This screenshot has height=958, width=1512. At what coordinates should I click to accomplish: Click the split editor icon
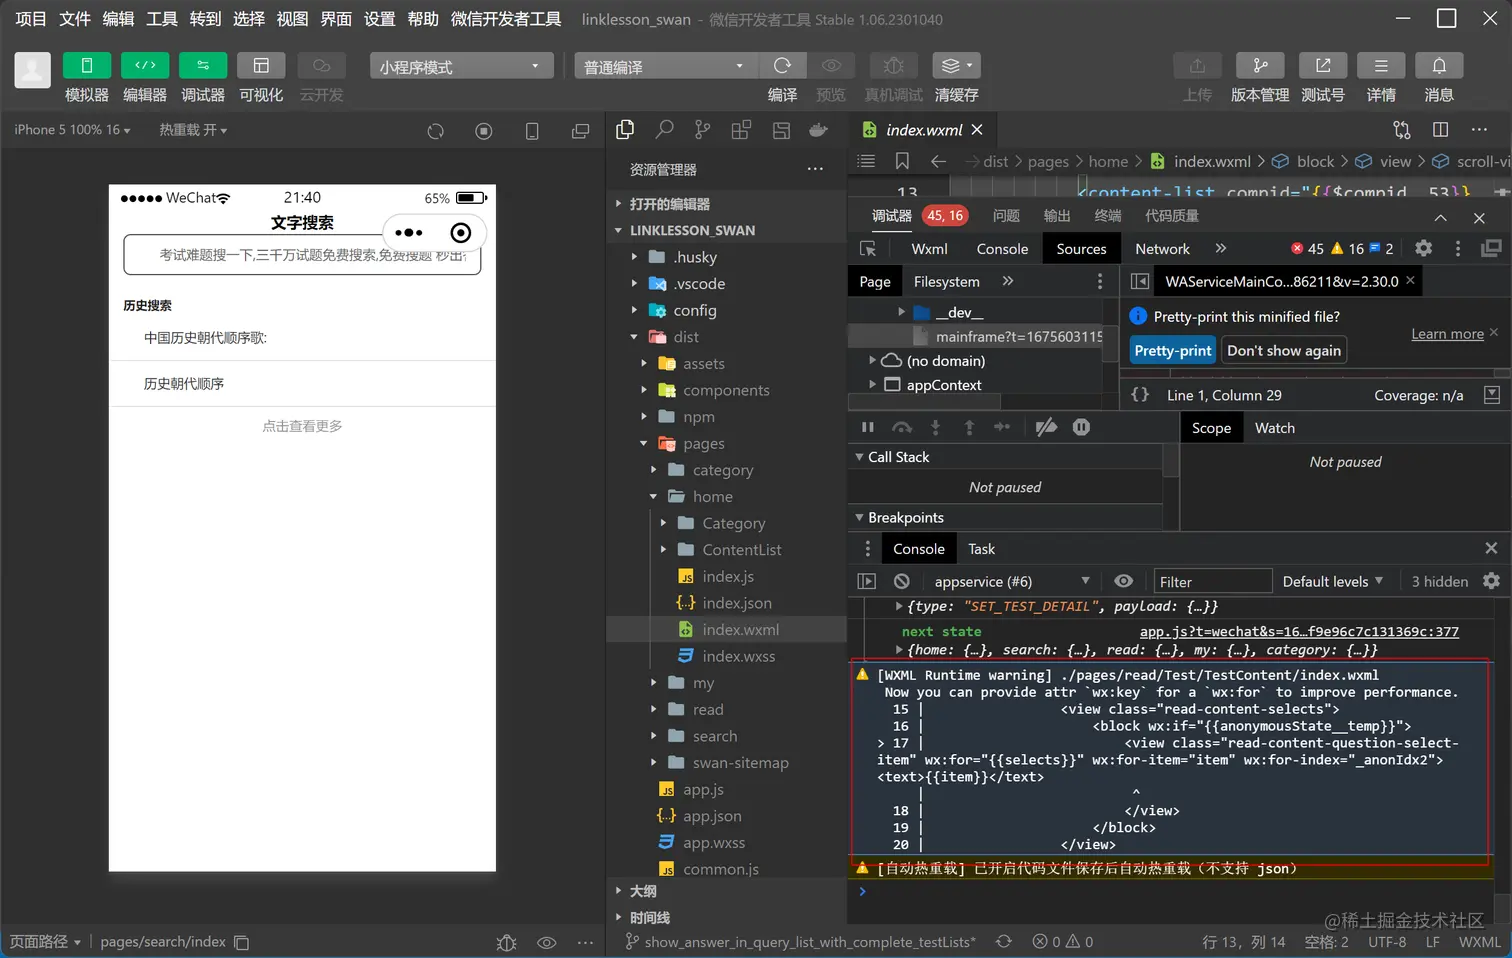pyautogui.click(x=1440, y=130)
